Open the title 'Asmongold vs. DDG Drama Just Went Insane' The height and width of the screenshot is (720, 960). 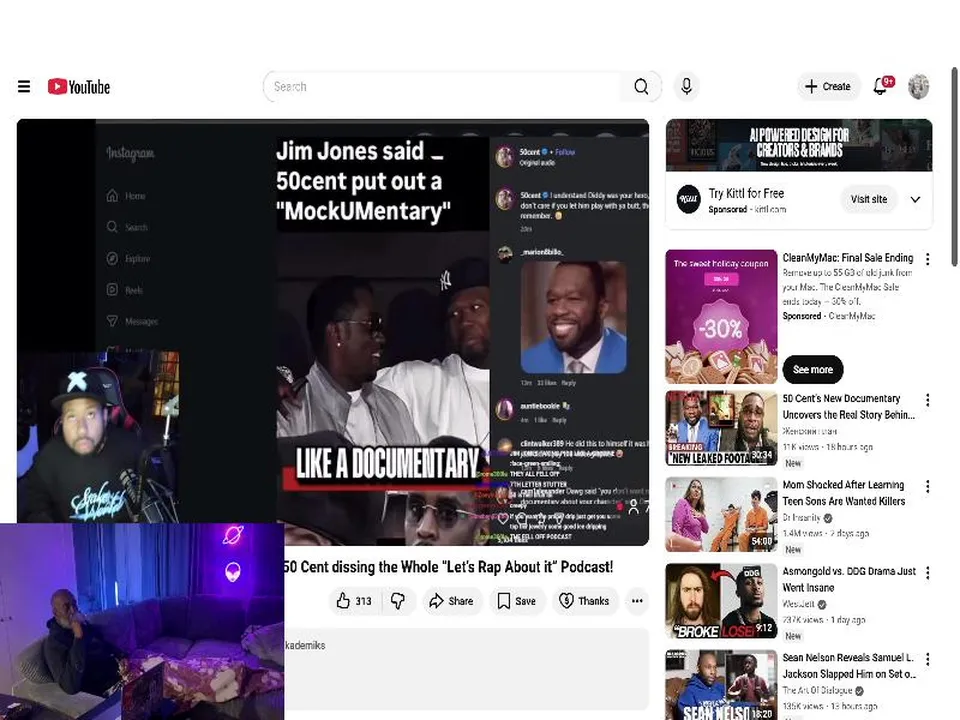pos(849,579)
